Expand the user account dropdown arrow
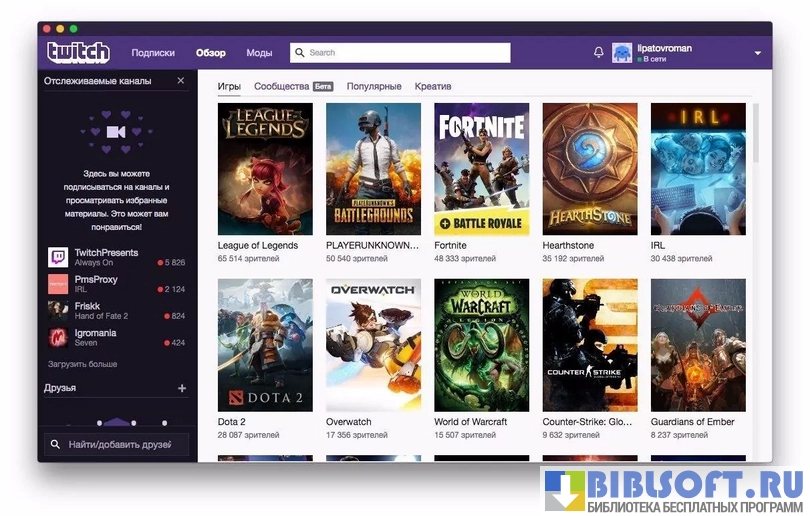 (757, 53)
